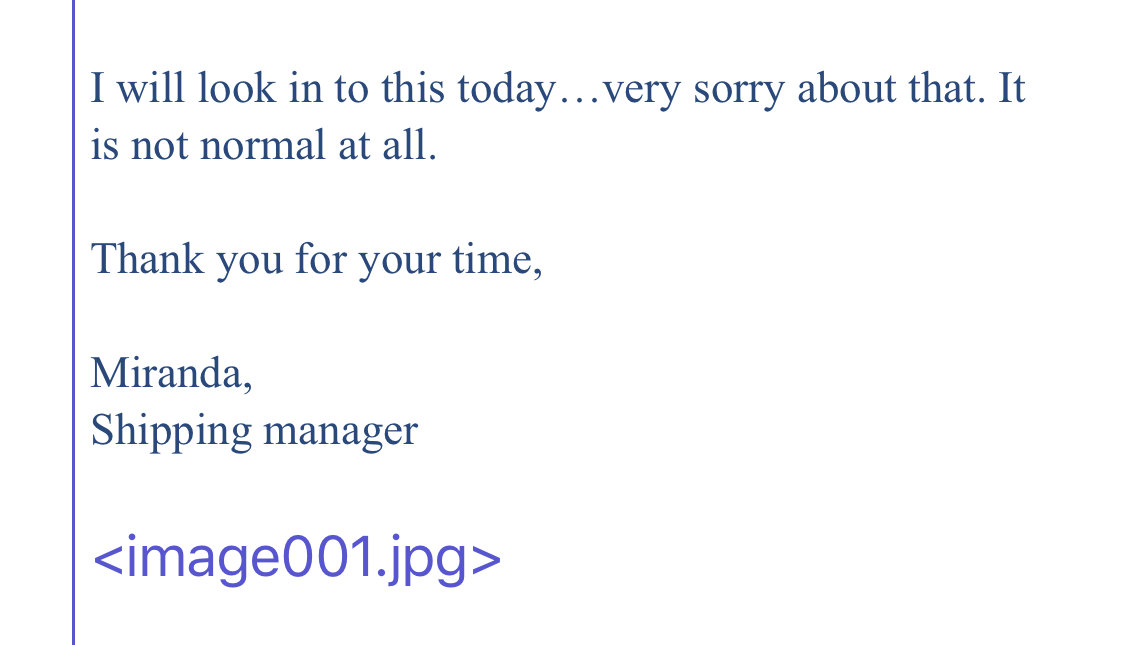Click the word "today" in the first sentence

pyautogui.click(x=506, y=90)
